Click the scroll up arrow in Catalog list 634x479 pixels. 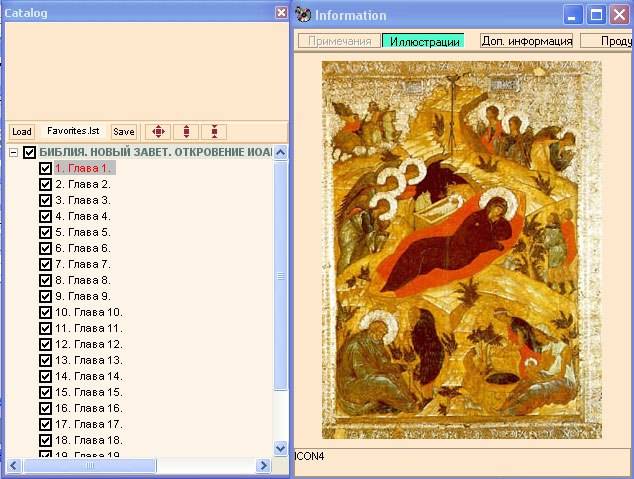tap(281, 152)
